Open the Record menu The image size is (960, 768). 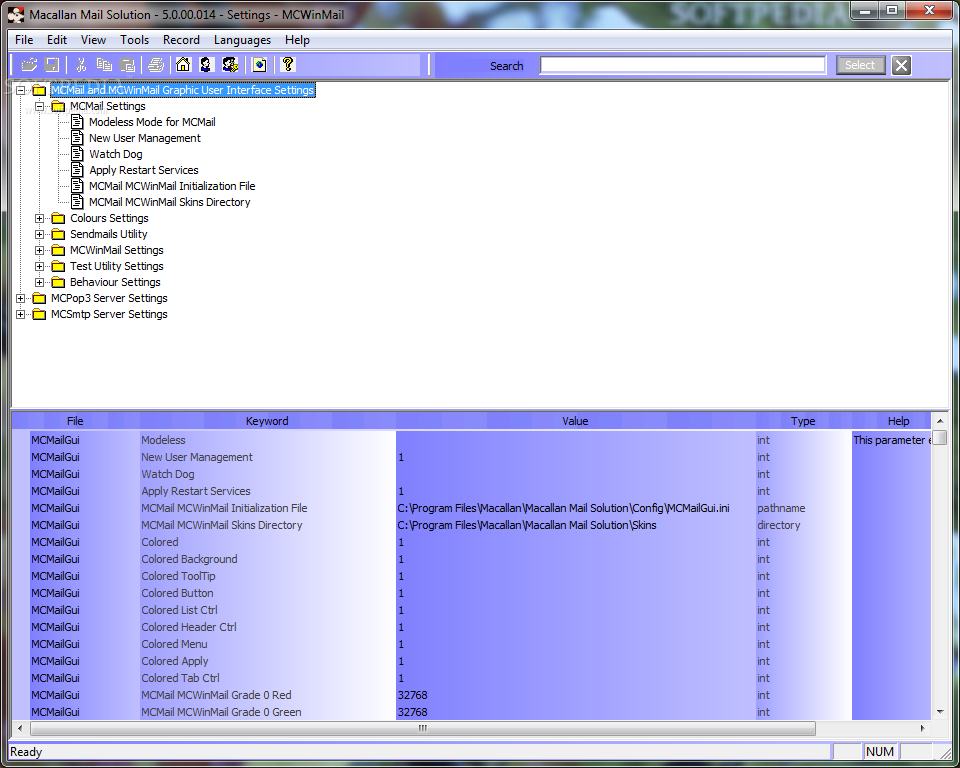click(x=181, y=40)
